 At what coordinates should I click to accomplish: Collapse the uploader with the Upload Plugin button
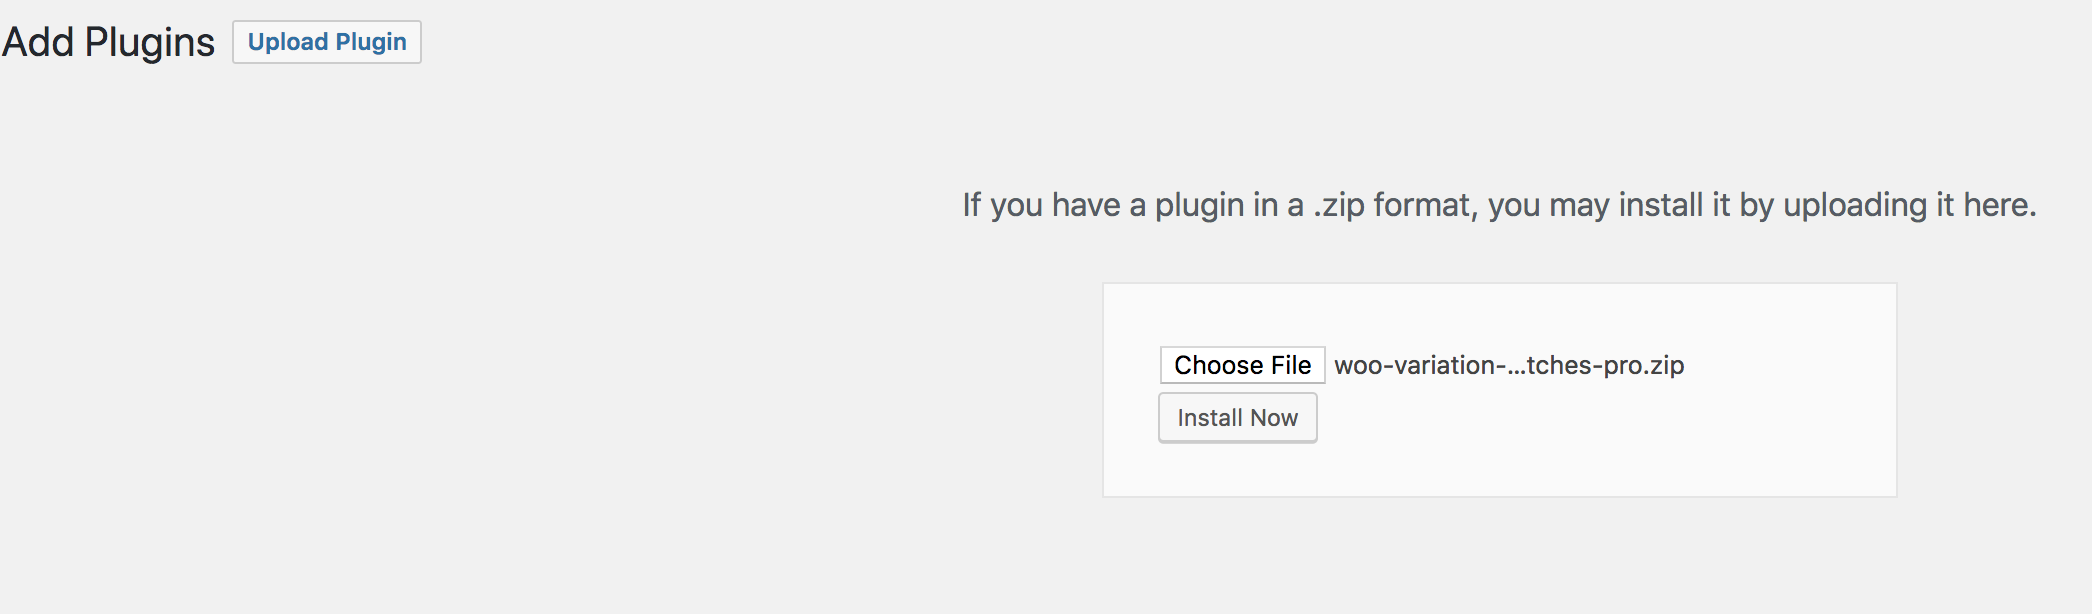[x=327, y=42]
